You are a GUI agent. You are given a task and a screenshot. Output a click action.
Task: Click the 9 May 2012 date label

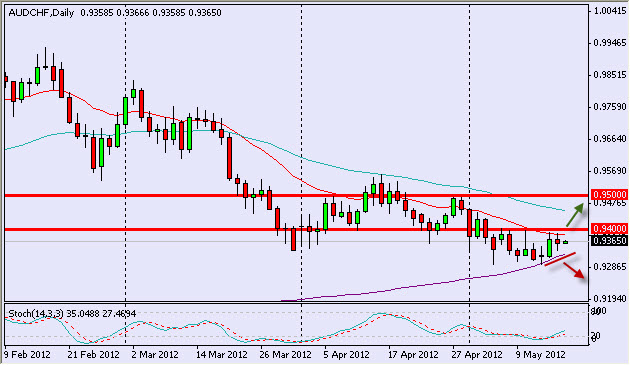(541, 355)
